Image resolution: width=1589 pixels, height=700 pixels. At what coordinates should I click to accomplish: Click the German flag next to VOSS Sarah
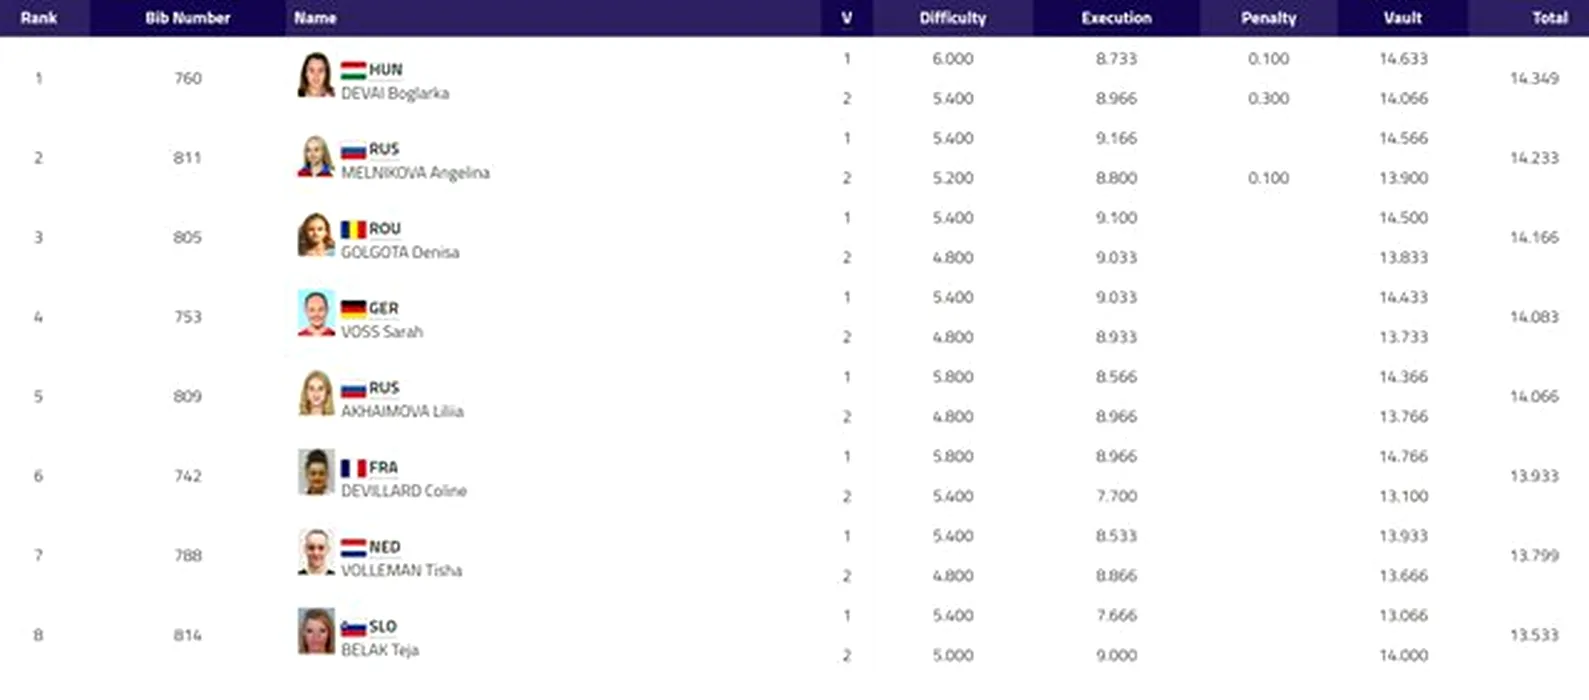click(353, 309)
